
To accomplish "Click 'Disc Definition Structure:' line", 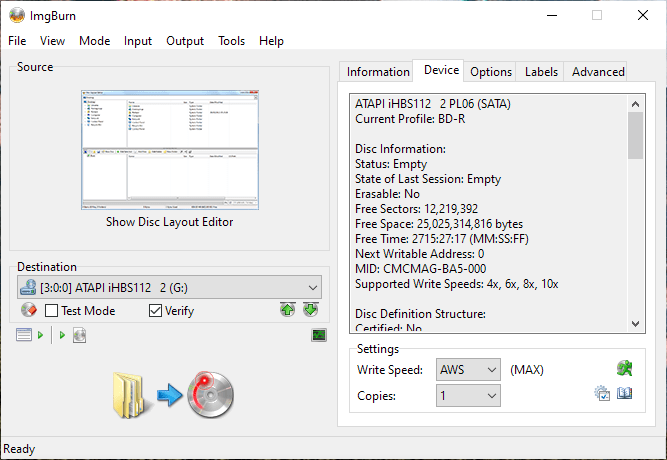I will tap(420, 314).
